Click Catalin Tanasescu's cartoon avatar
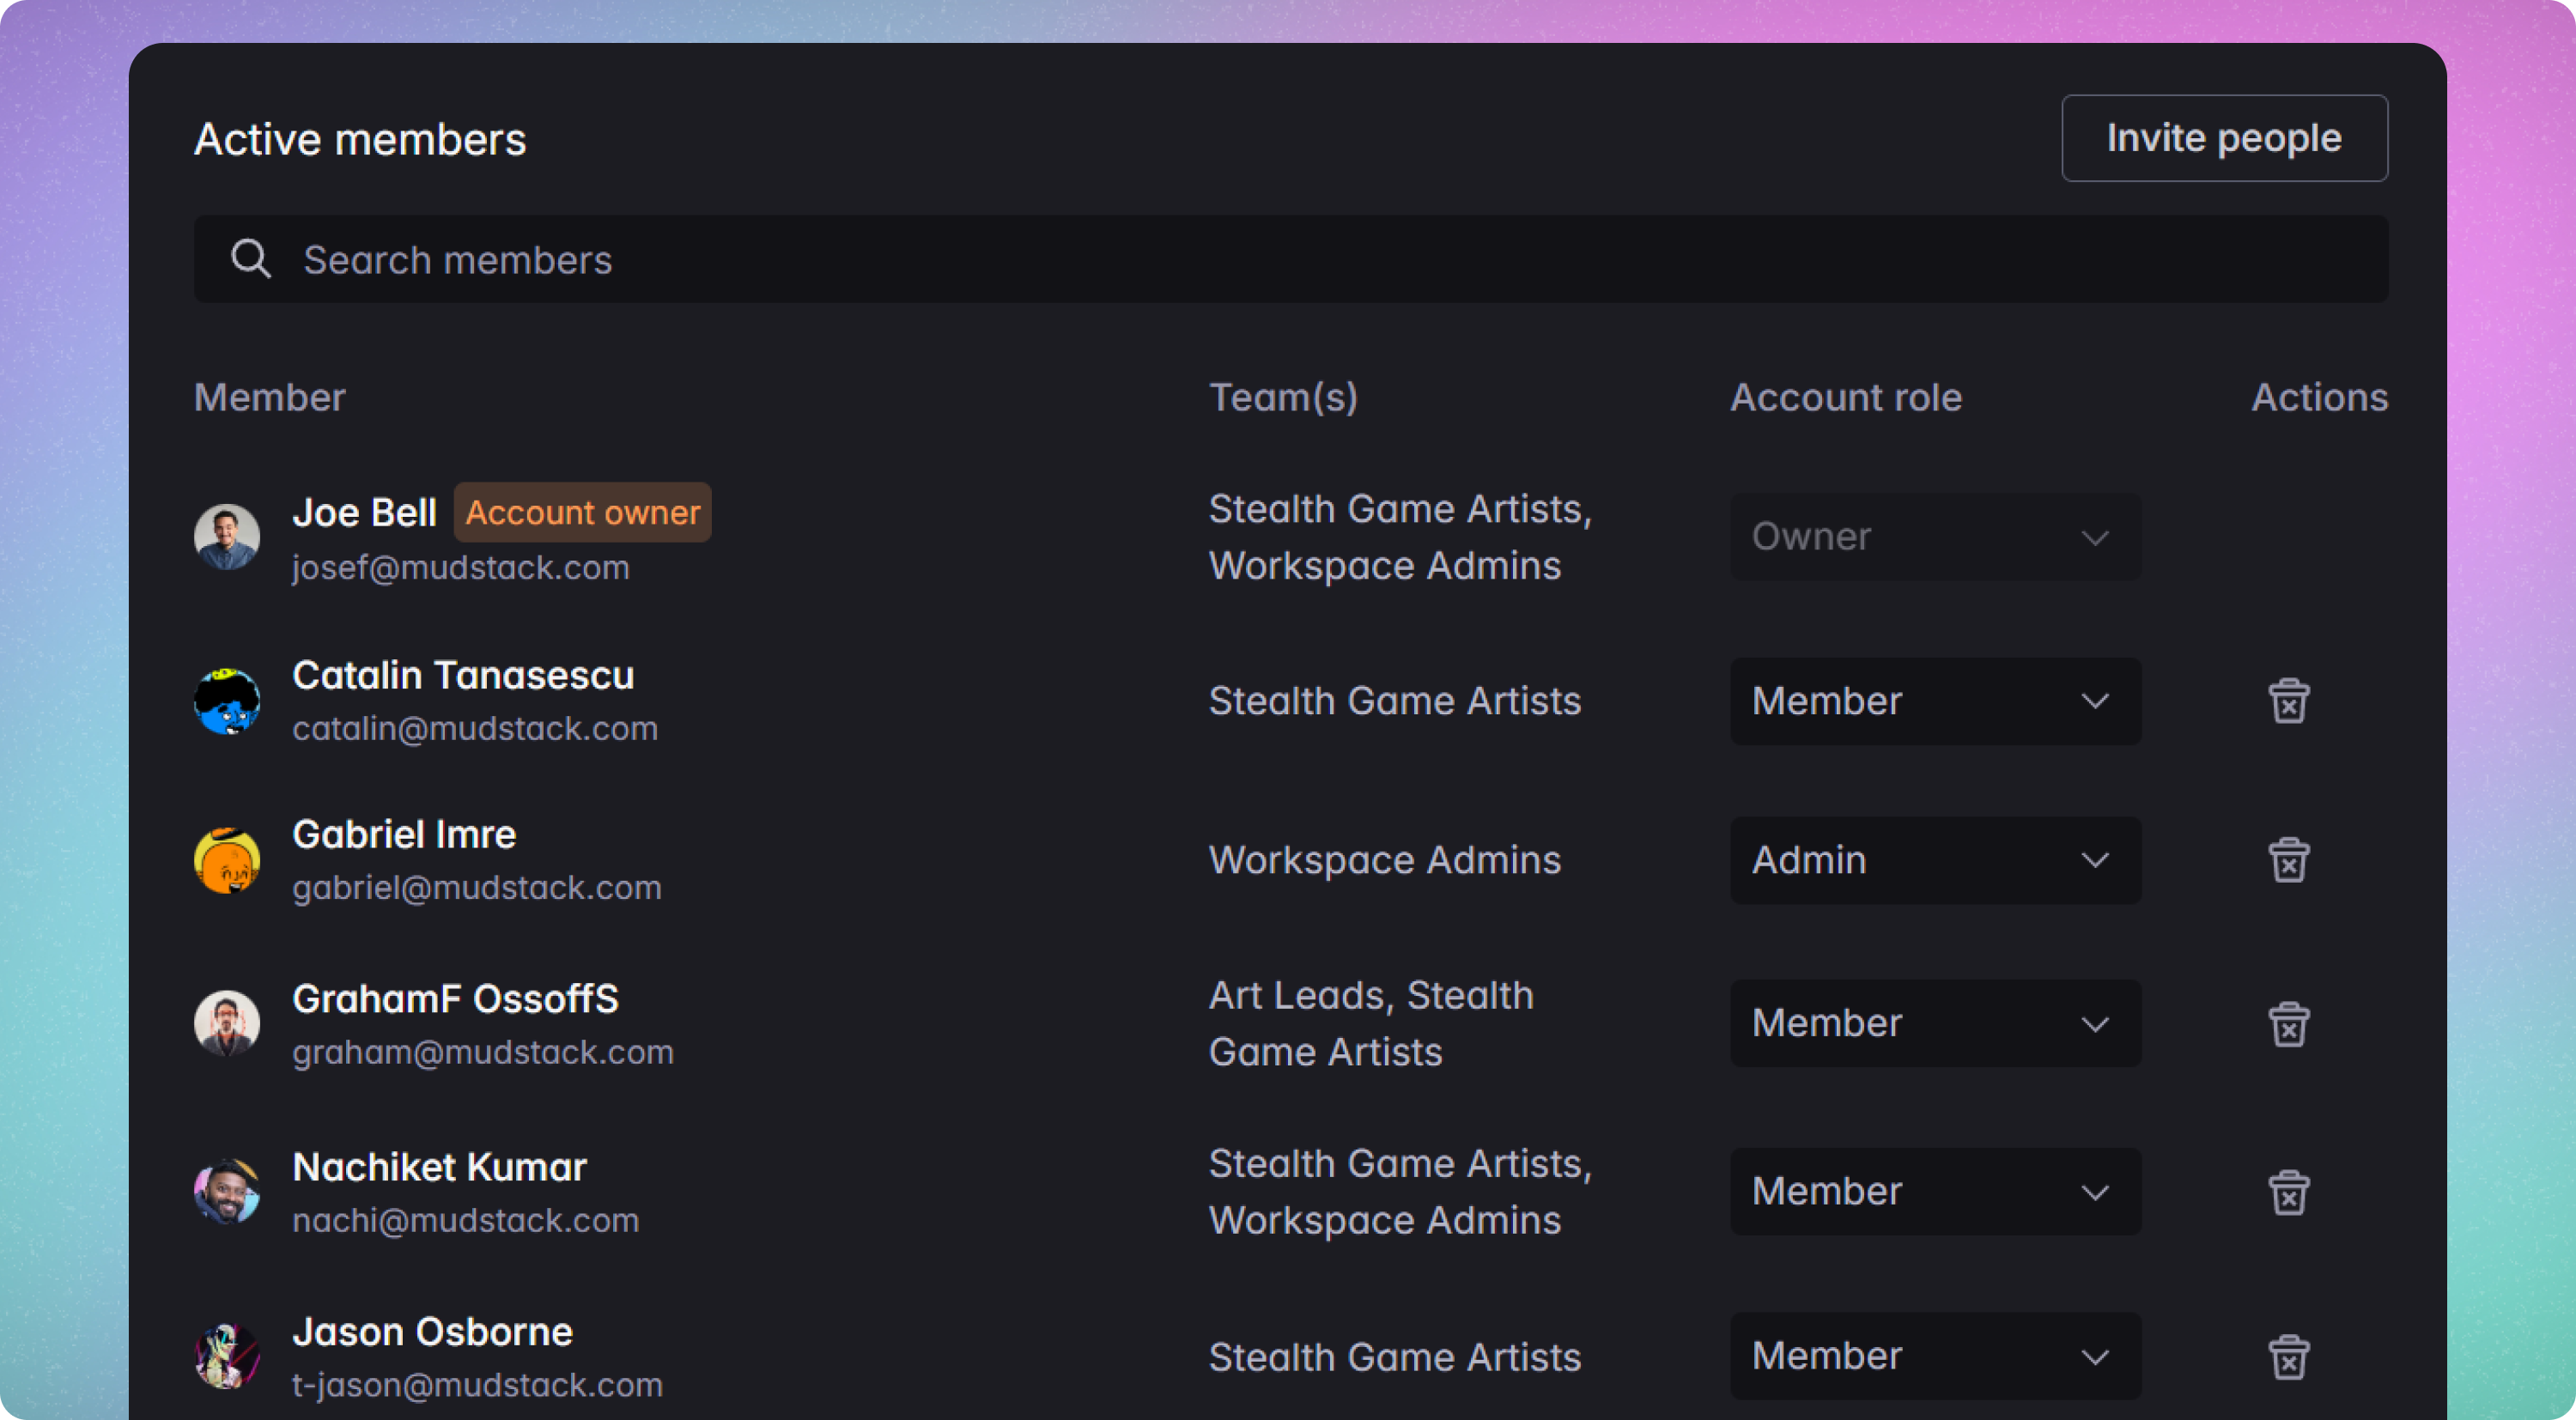The height and width of the screenshot is (1420, 2576). coord(228,701)
